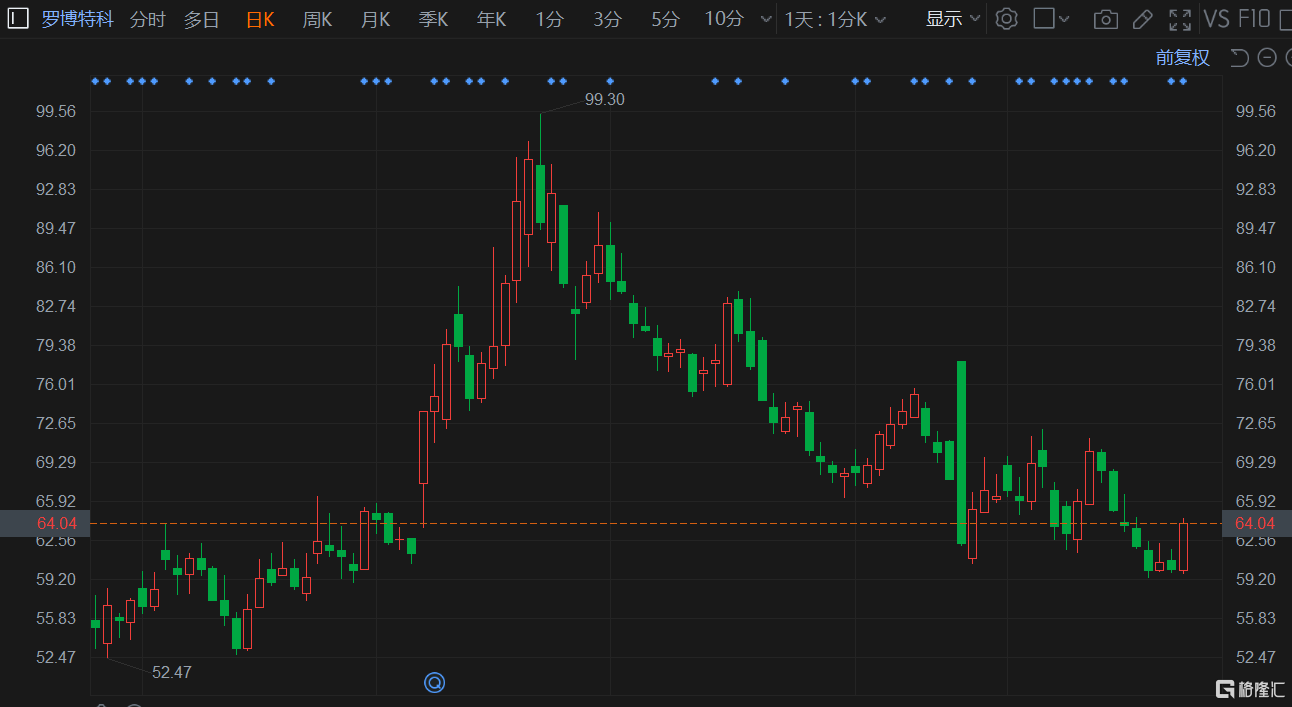1292x707 pixels.
Task: Click the 罗博特科 stock name link
Action: coord(78,19)
